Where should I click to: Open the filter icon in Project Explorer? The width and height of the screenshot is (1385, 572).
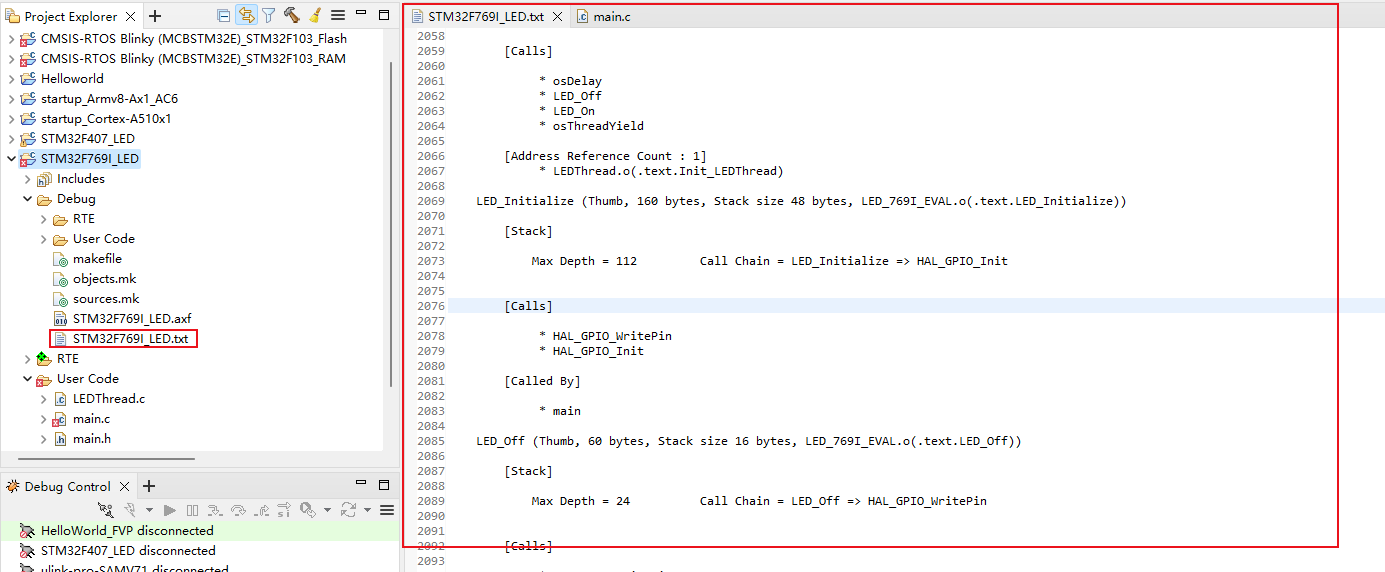tap(268, 16)
